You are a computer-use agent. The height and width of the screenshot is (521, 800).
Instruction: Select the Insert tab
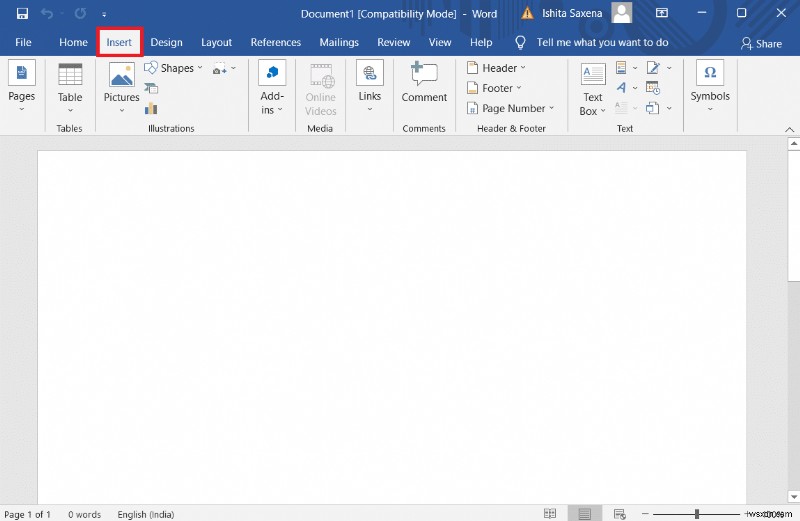(x=119, y=42)
